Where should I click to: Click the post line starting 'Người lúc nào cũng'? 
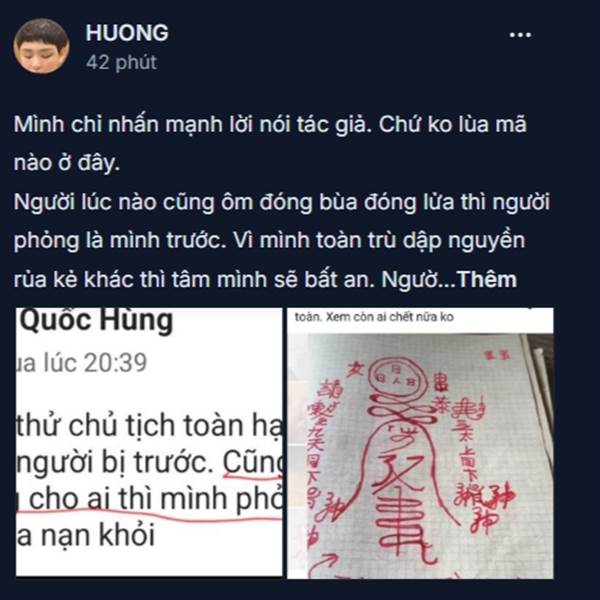tap(282, 202)
